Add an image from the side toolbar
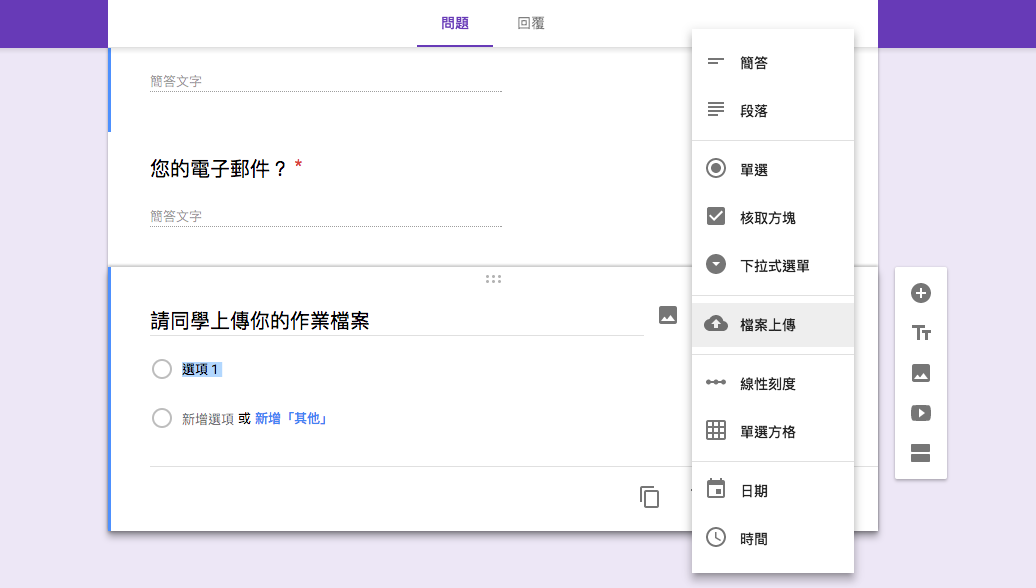Image resolution: width=1036 pixels, height=588 pixels. [x=920, y=373]
